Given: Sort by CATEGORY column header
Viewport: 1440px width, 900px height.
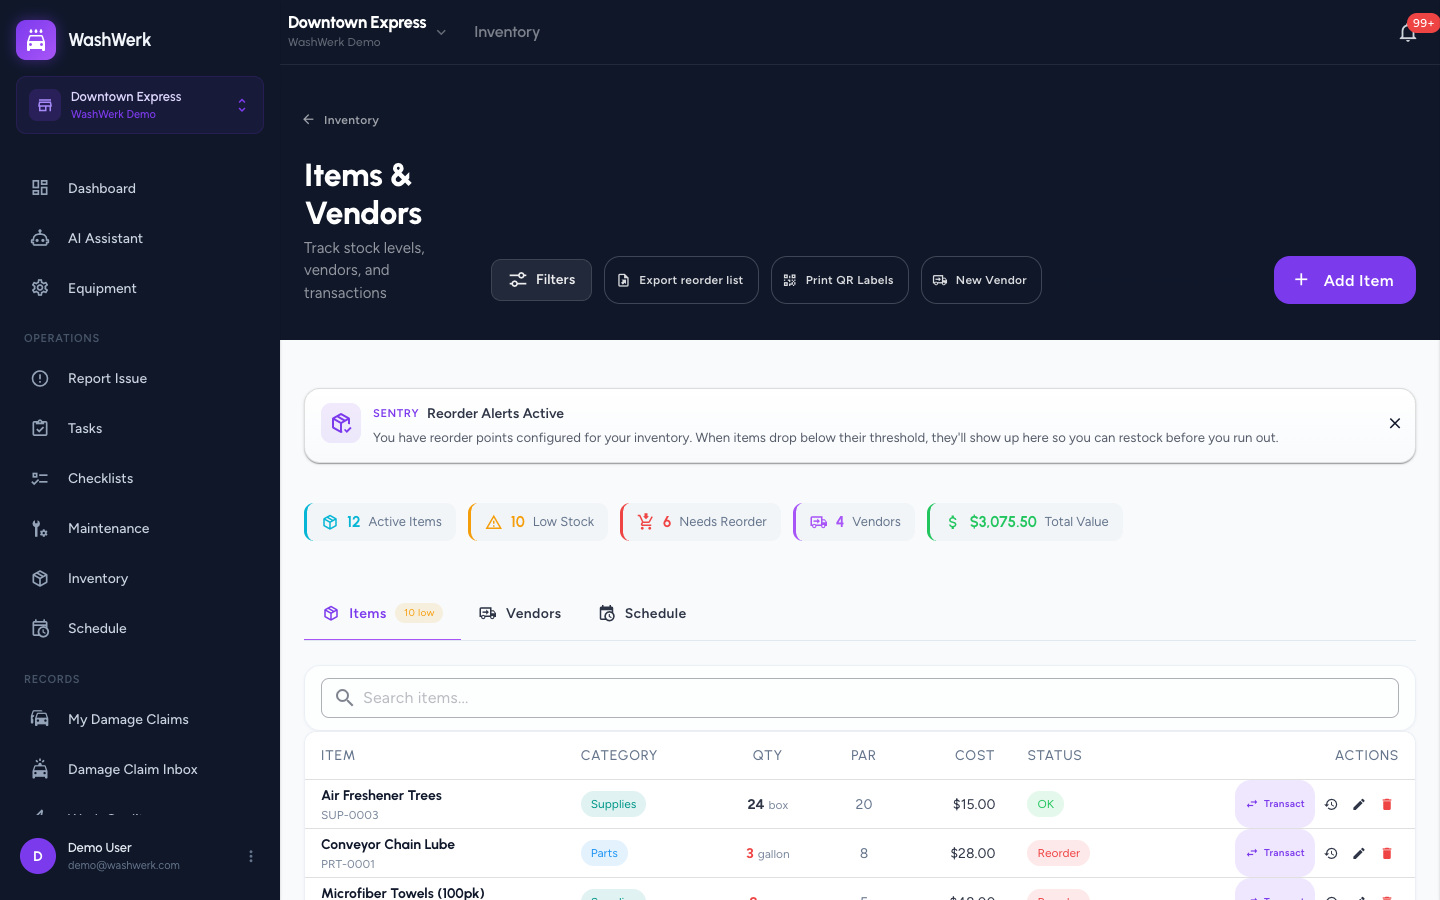Looking at the screenshot, I should coord(619,755).
